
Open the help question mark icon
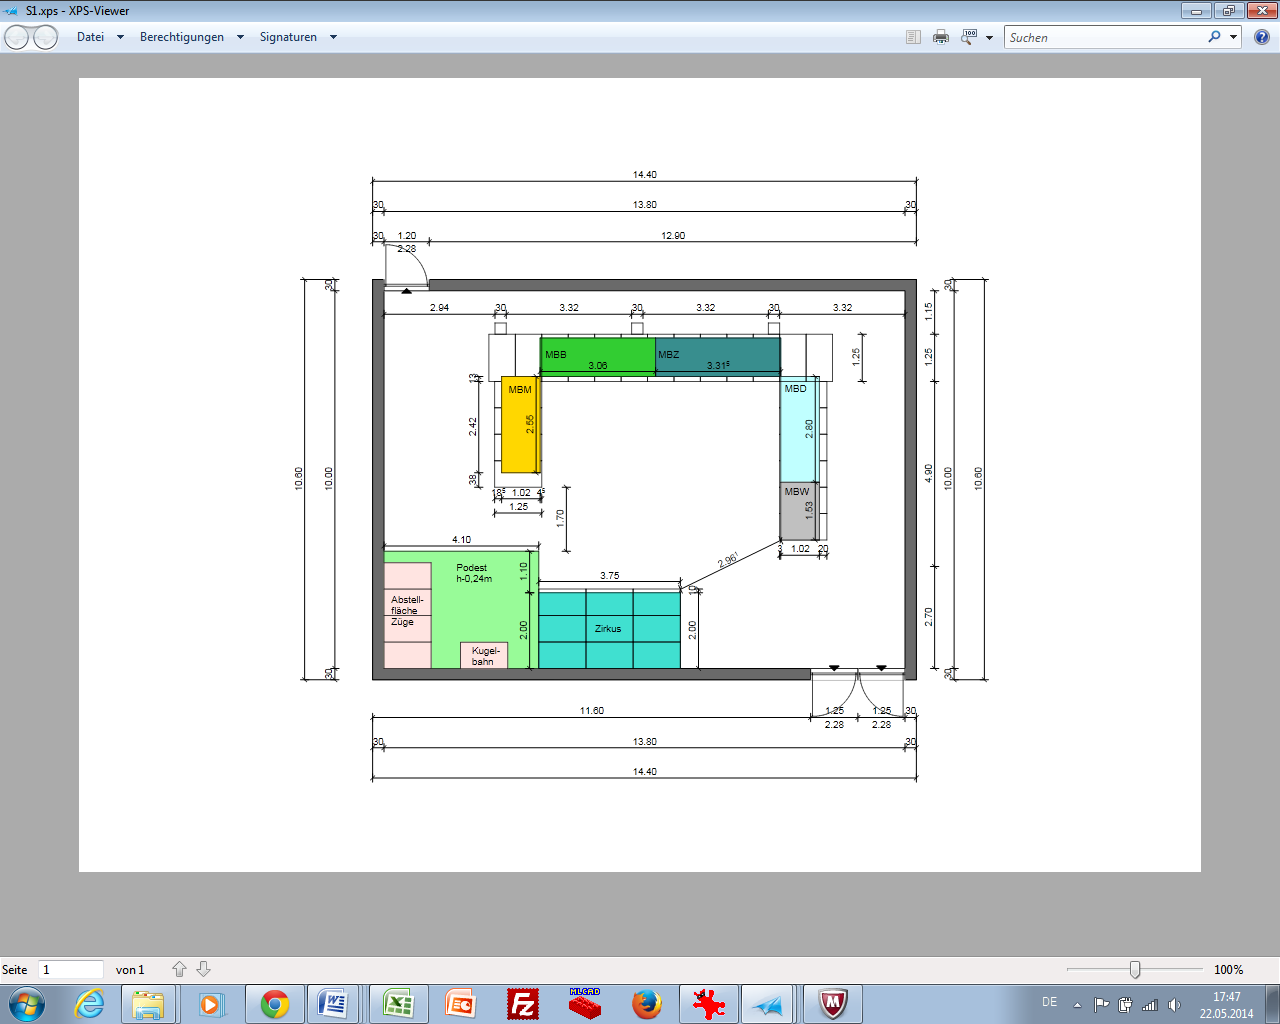pos(1262,37)
